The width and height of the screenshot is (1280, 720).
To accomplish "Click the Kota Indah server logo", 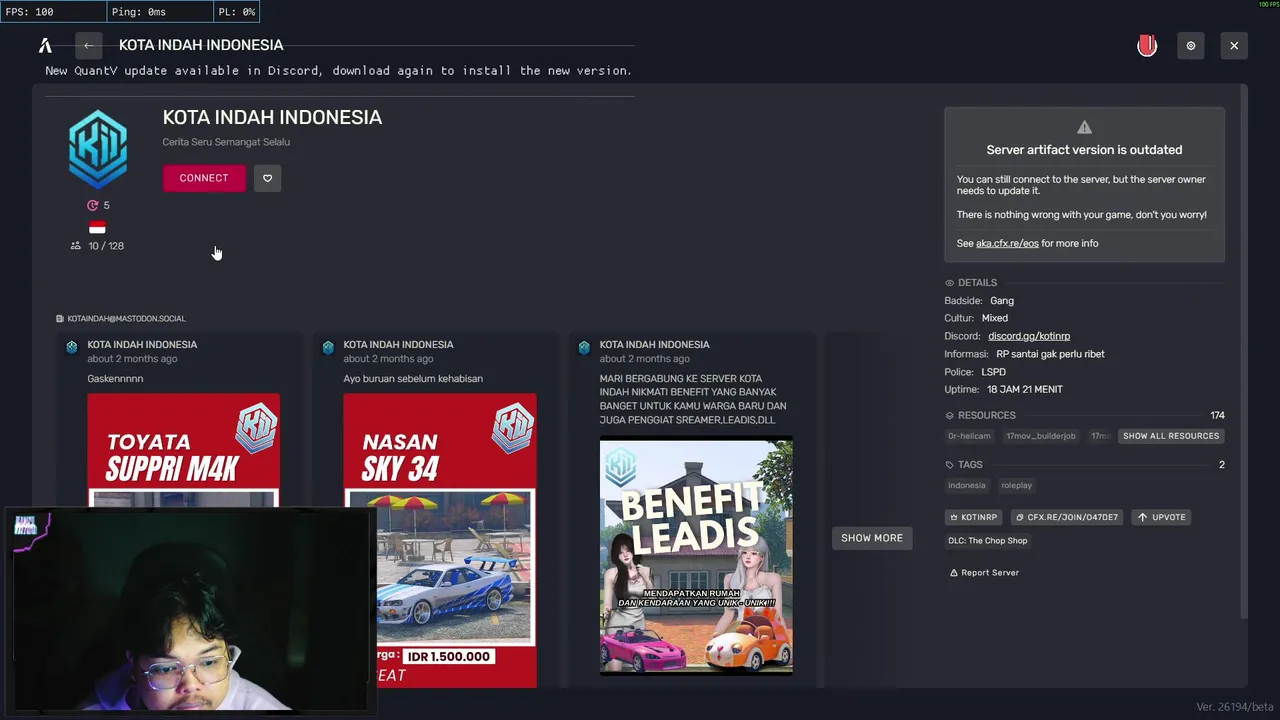I will point(98,149).
